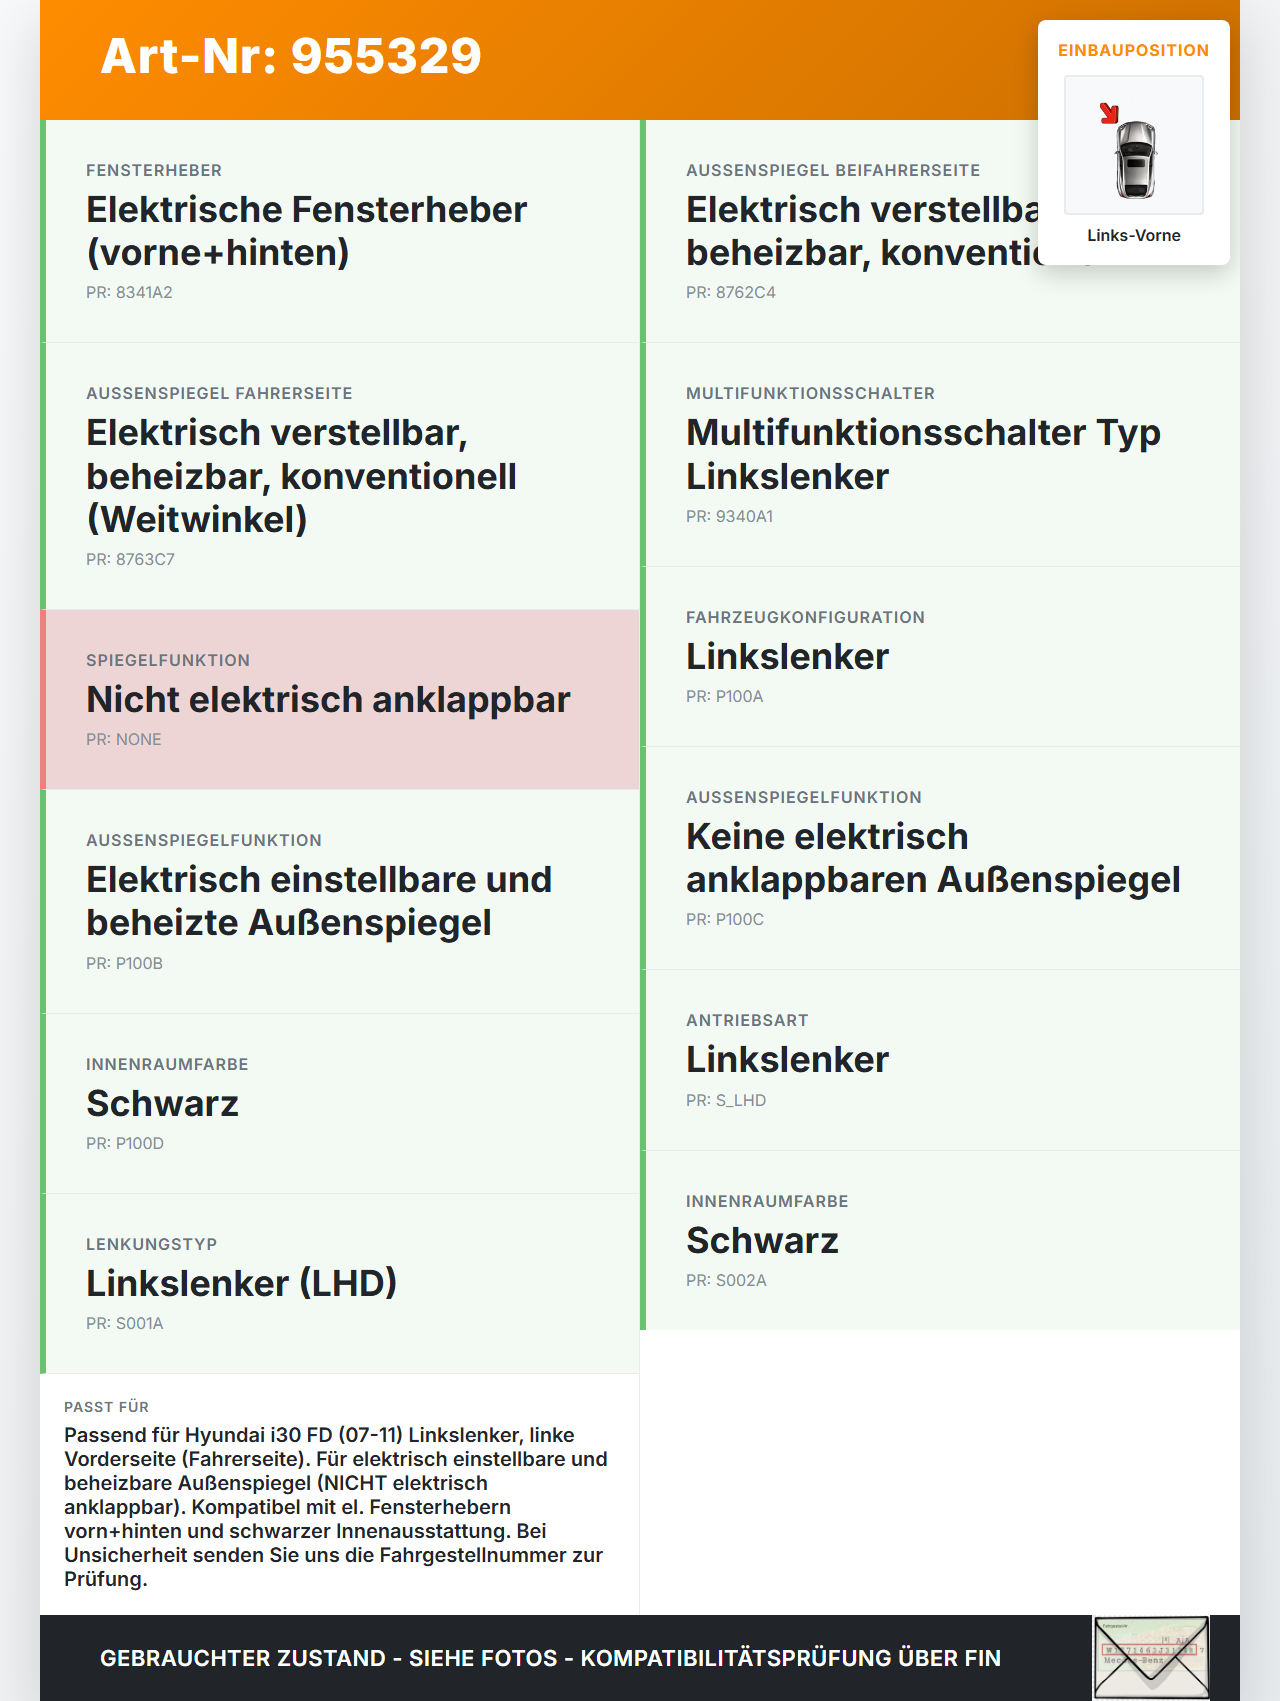
Task: Open the Multifunktionsschalter Typ Linkslenker card
Action: pos(940,455)
